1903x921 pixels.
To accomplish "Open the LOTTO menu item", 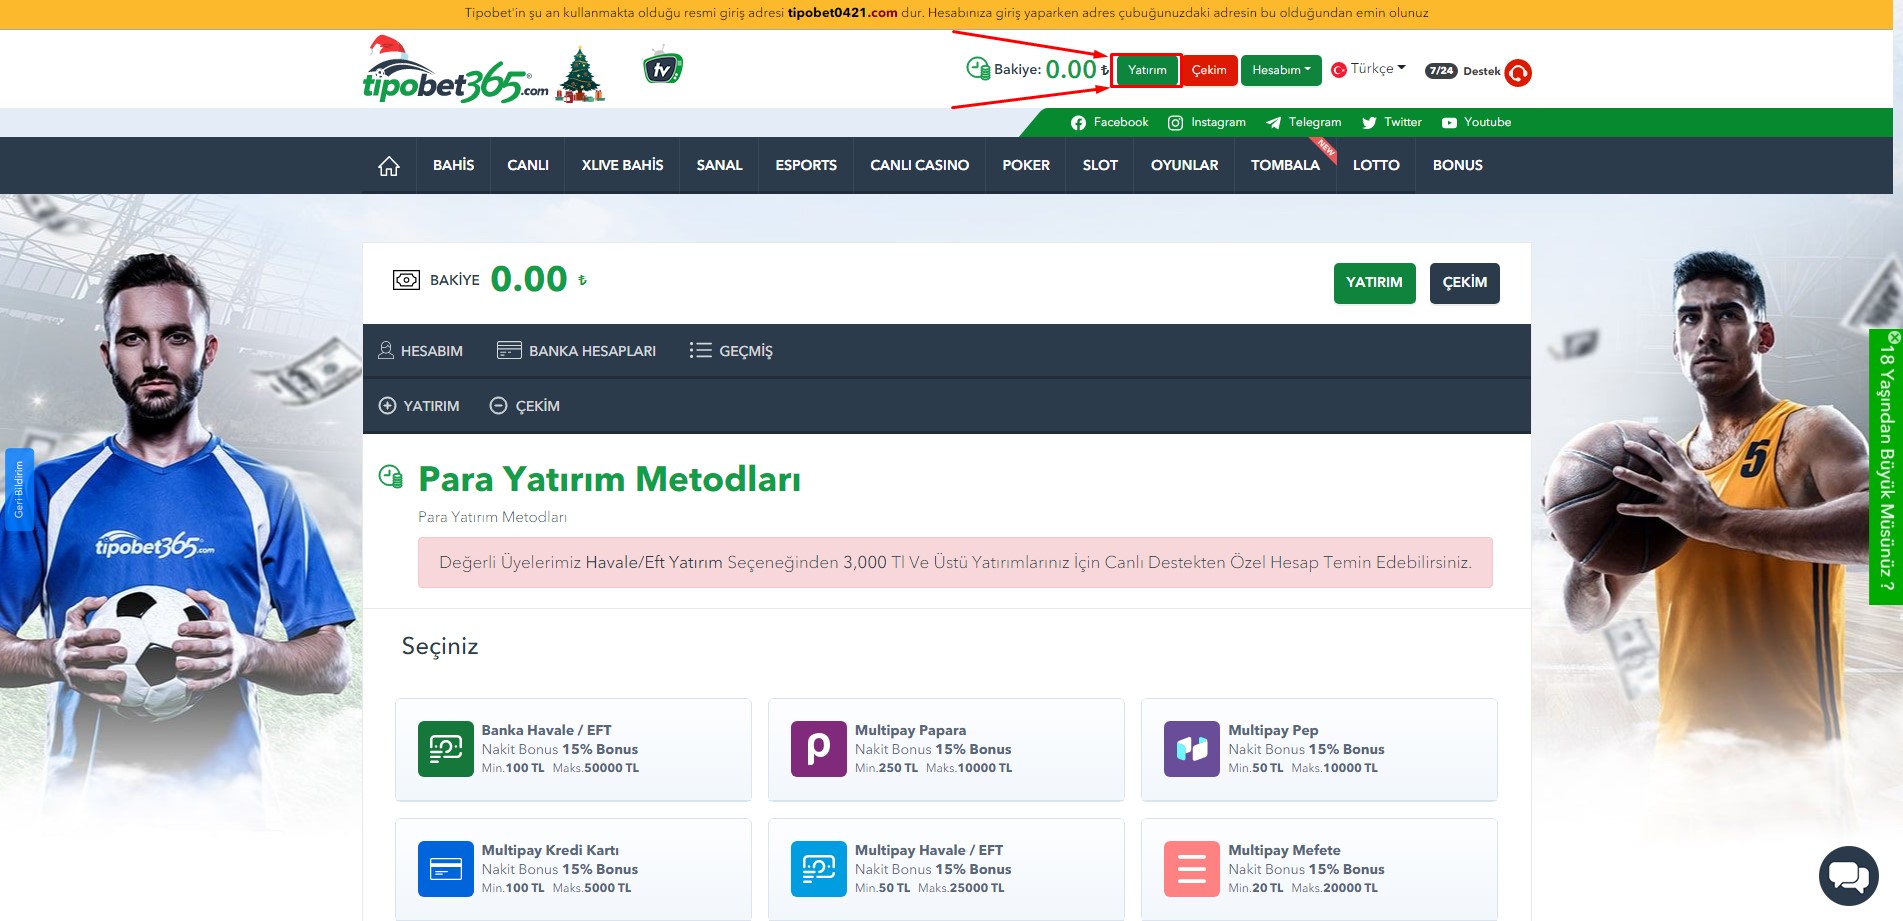I will click(x=1376, y=165).
